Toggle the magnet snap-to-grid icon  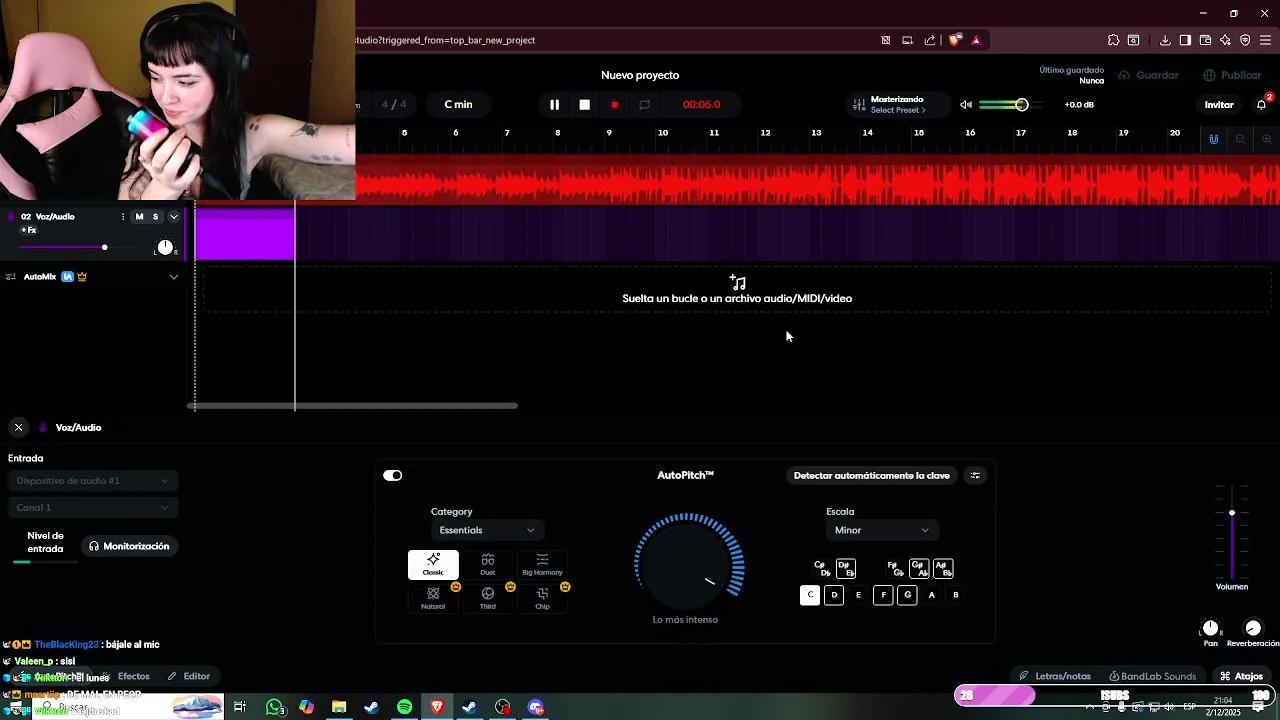[x=1214, y=139]
